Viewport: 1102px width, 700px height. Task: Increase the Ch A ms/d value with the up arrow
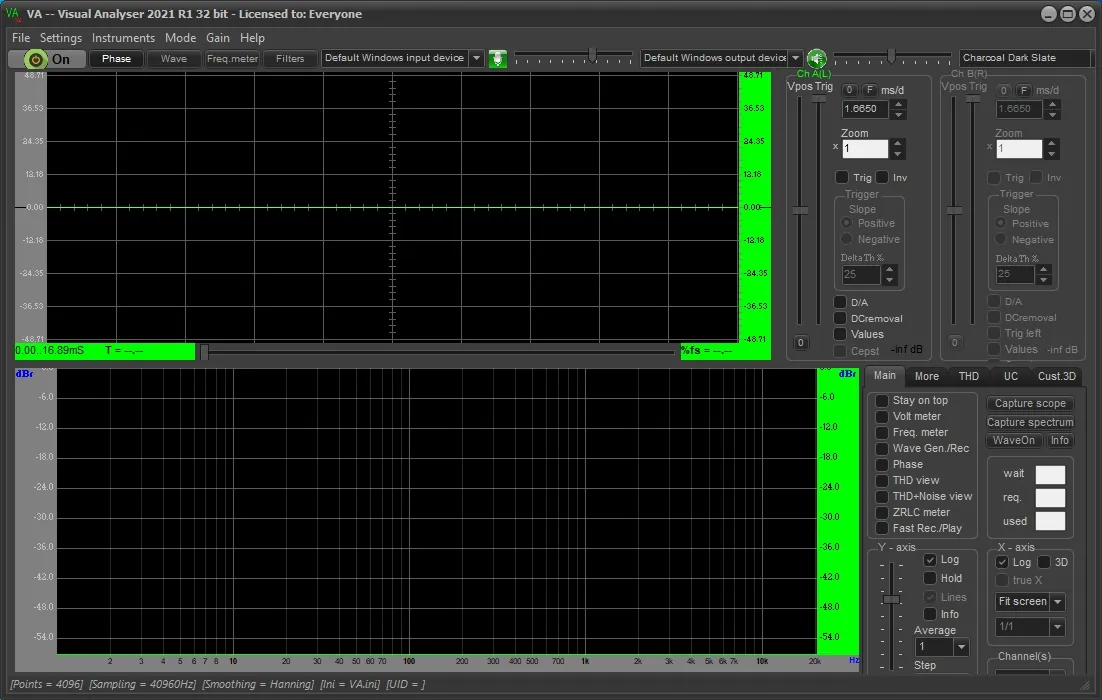pos(897,104)
